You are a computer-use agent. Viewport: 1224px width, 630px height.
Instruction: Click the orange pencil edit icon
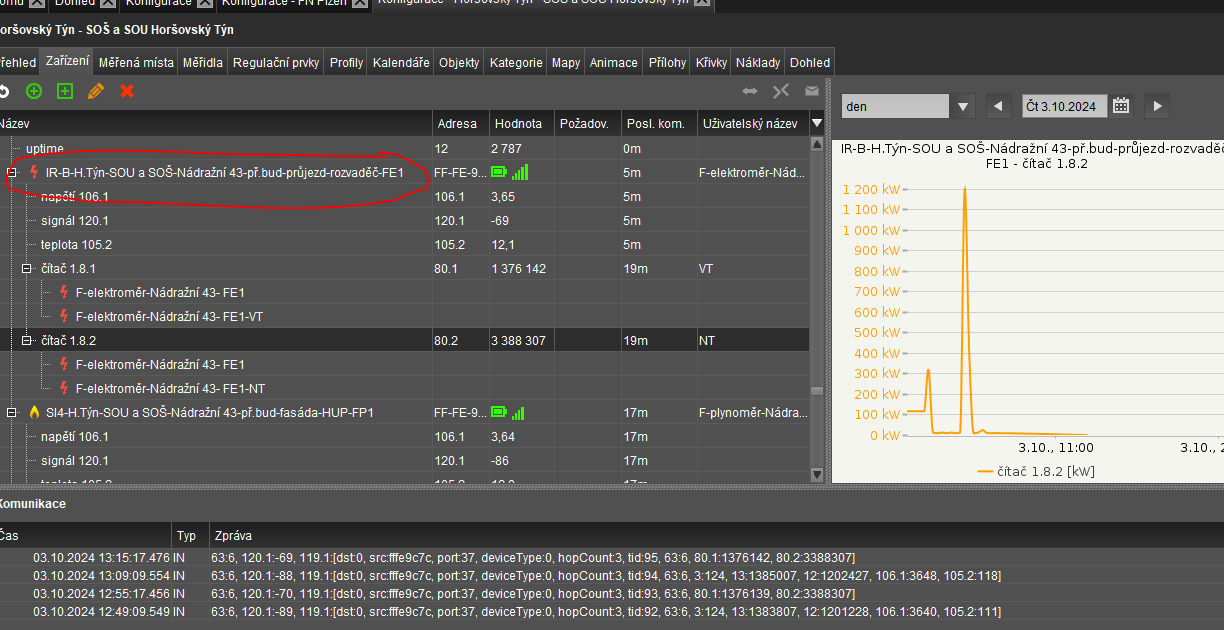pyautogui.click(x=96, y=91)
